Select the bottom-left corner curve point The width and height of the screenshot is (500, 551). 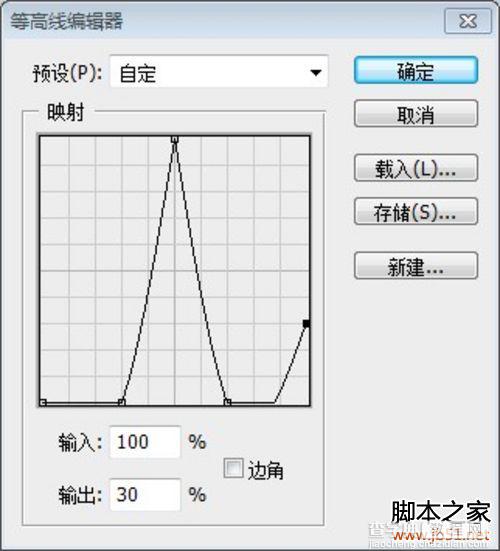(43, 402)
